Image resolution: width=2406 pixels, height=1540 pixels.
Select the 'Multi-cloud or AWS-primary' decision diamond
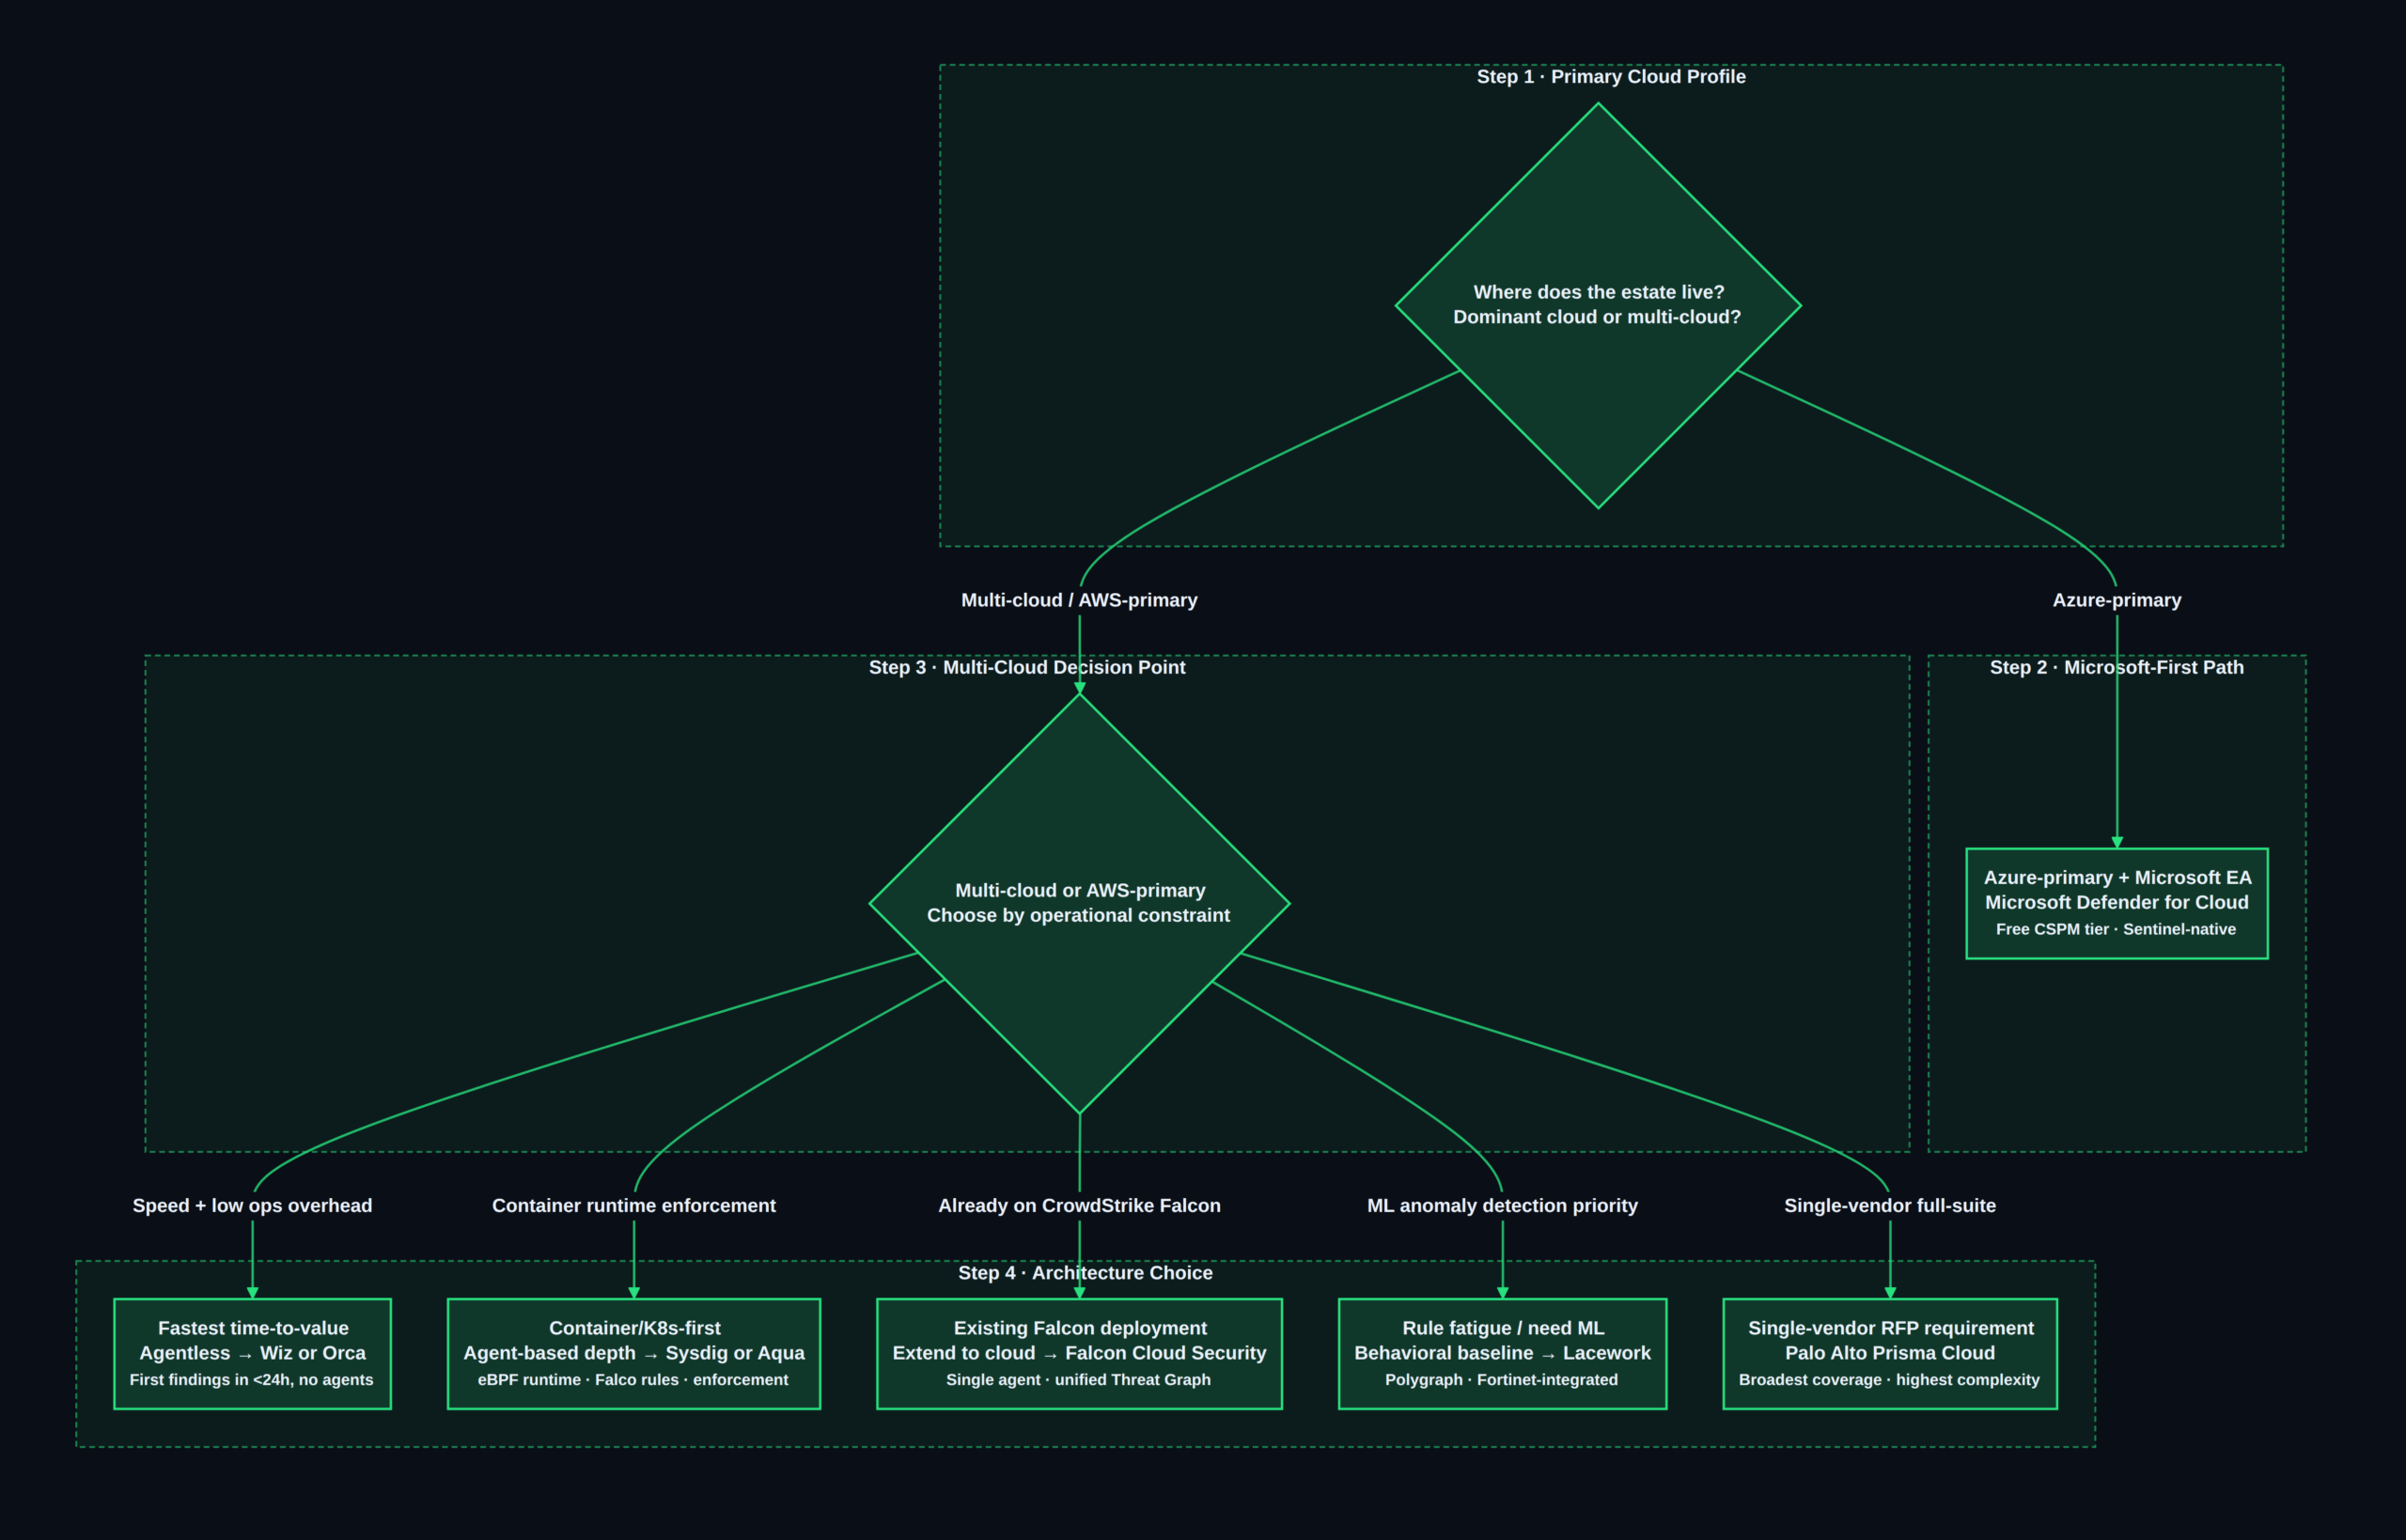click(x=1079, y=903)
